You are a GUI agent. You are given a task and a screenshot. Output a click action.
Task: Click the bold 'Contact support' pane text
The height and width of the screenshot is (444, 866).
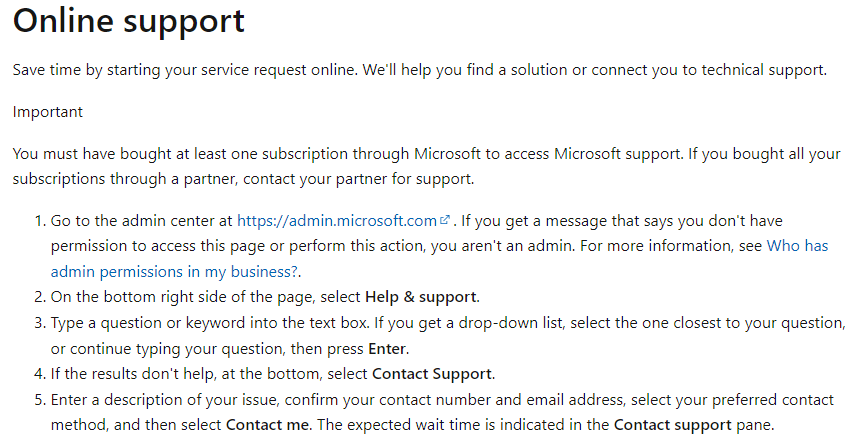pos(673,425)
